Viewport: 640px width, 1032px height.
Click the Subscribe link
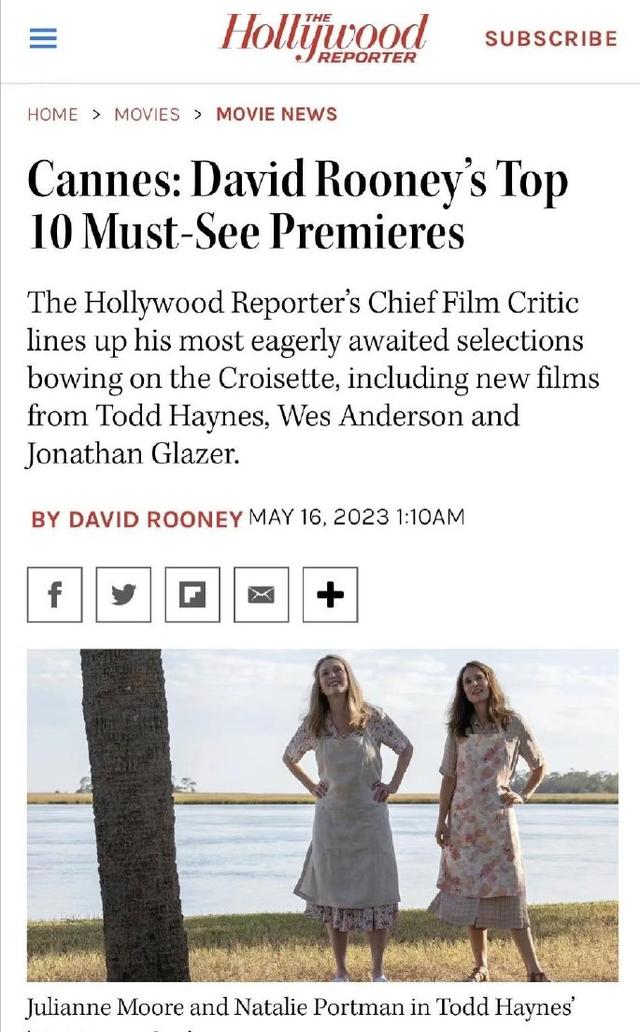(x=551, y=39)
